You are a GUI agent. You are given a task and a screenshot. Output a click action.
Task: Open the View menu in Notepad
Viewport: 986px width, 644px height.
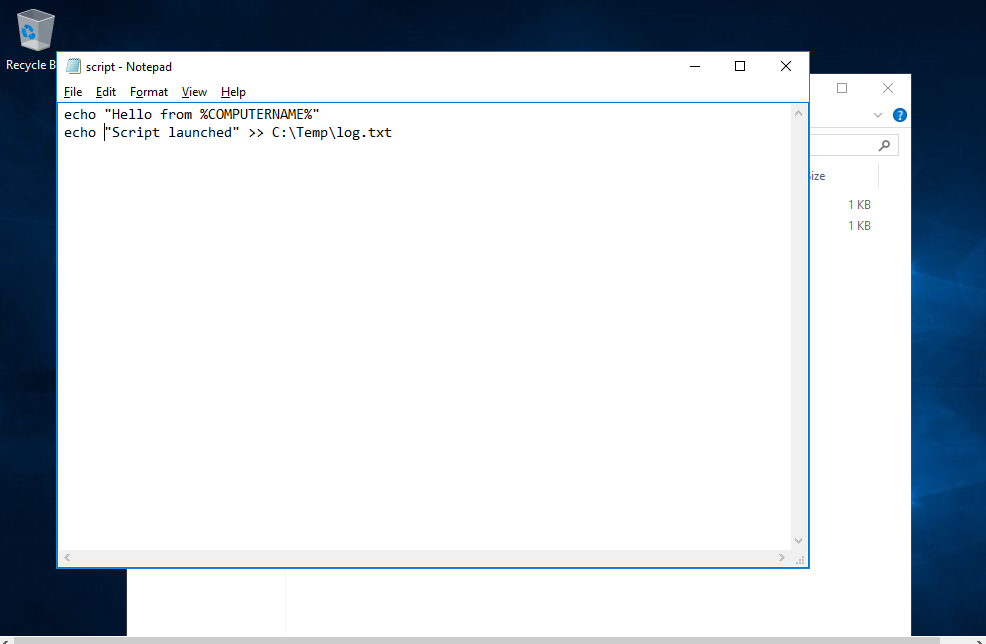[194, 92]
